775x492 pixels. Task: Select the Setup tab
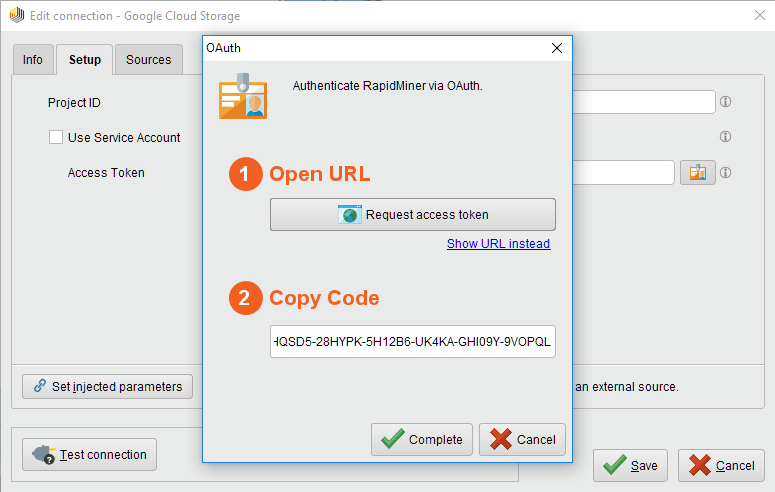point(84,60)
